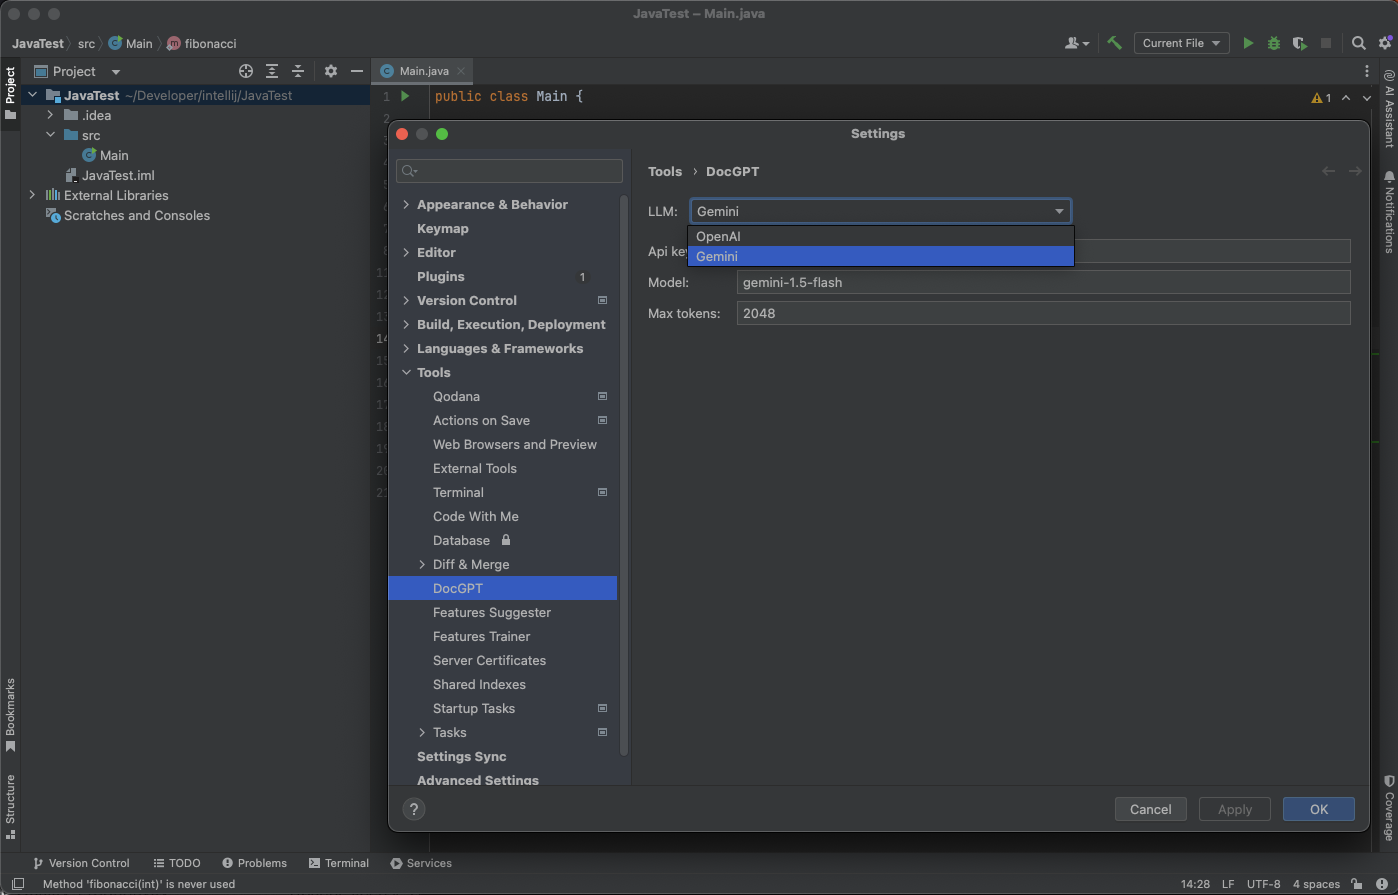The image size is (1398, 895).
Task: Click Cancel in Settings dialog
Action: point(1151,809)
